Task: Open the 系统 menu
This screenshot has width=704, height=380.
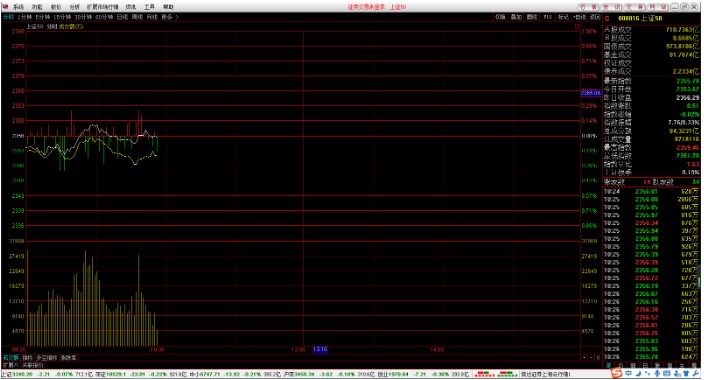Action: click(18, 7)
